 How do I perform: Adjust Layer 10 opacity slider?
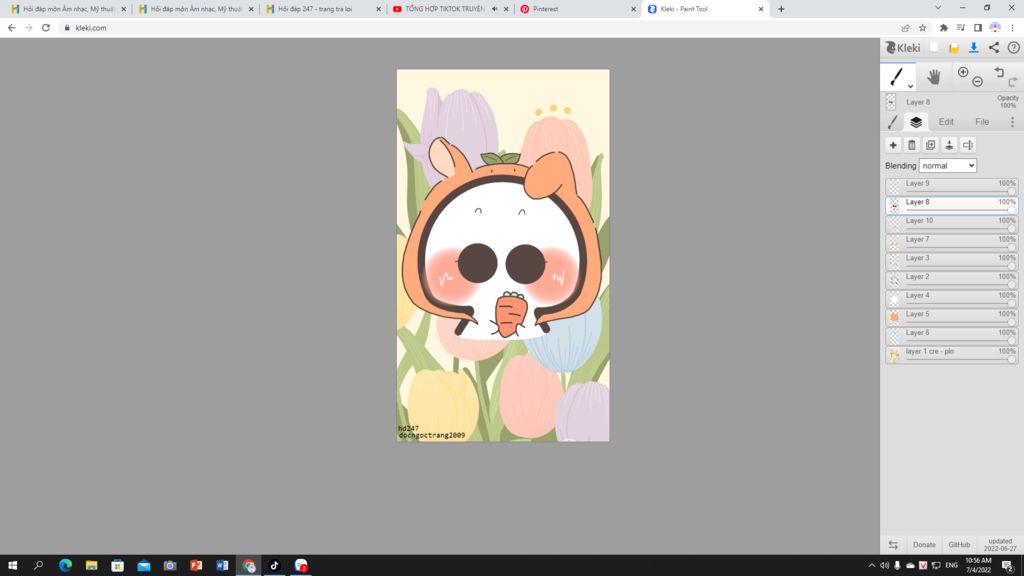(960, 229)
